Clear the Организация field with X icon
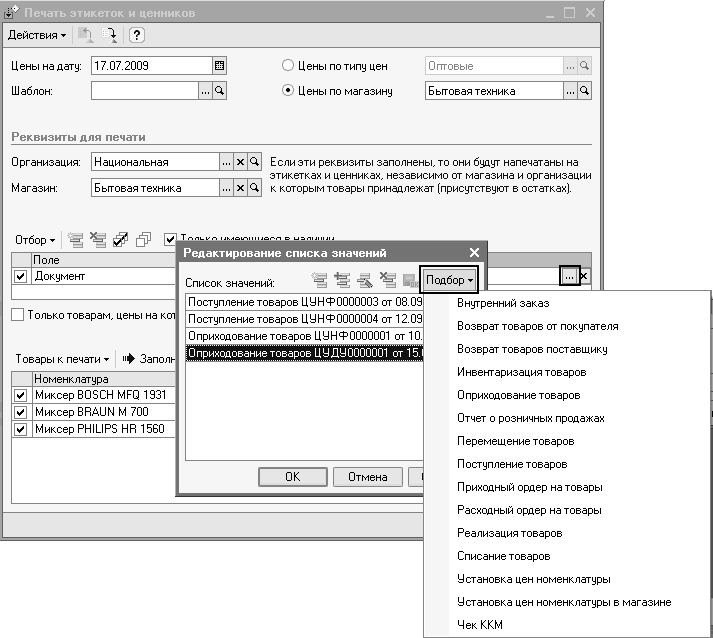 [240, 162]
